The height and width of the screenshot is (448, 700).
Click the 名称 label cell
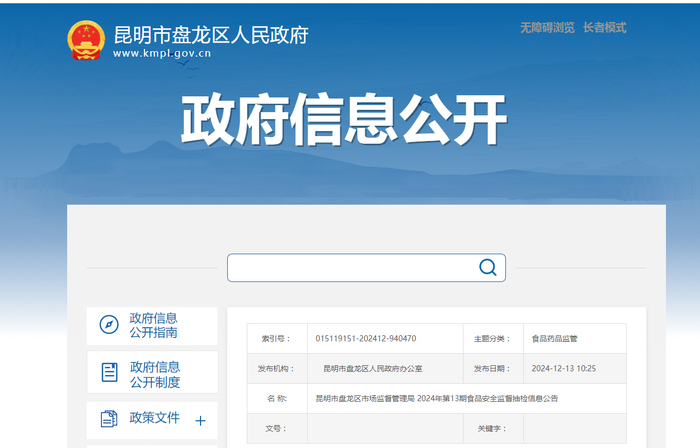pyautogui.click(x=277, y=398)
